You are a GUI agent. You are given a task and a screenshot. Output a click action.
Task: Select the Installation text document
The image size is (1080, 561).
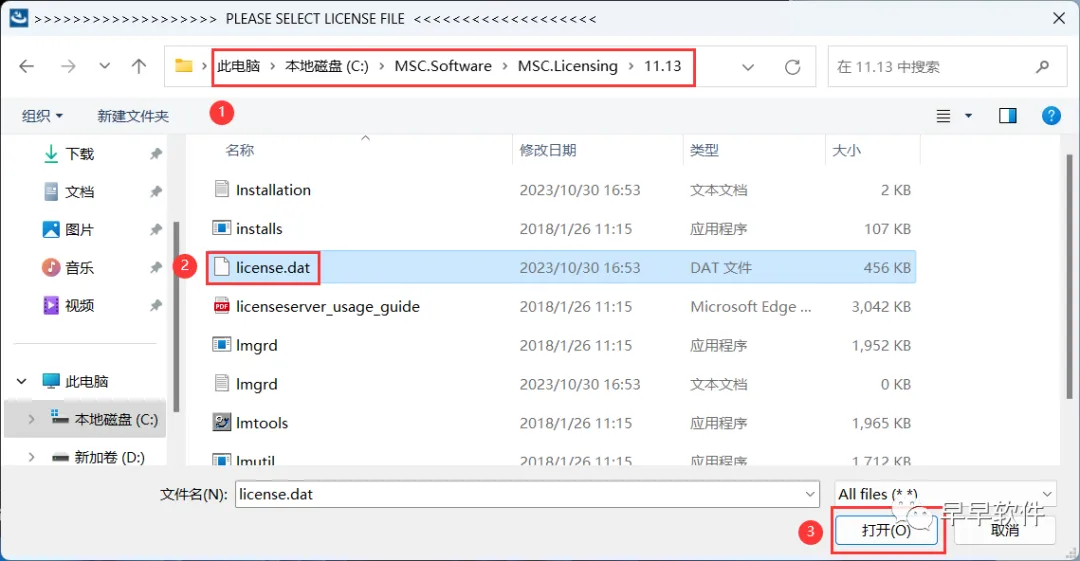[x=561, y=190]
